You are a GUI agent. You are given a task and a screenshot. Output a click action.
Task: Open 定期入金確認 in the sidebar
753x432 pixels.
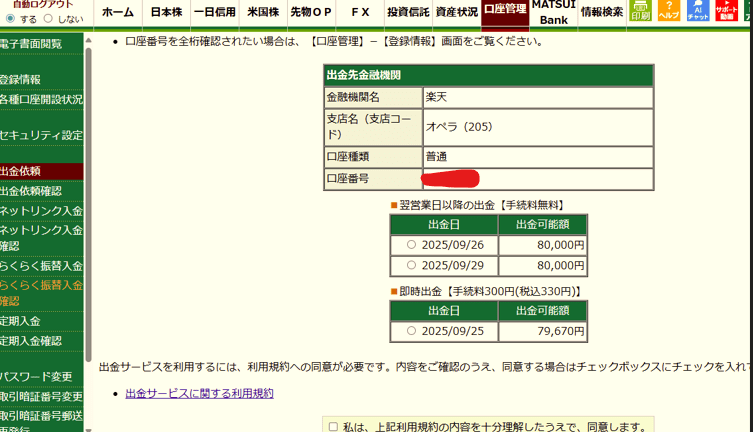click(x=31, y=341)
